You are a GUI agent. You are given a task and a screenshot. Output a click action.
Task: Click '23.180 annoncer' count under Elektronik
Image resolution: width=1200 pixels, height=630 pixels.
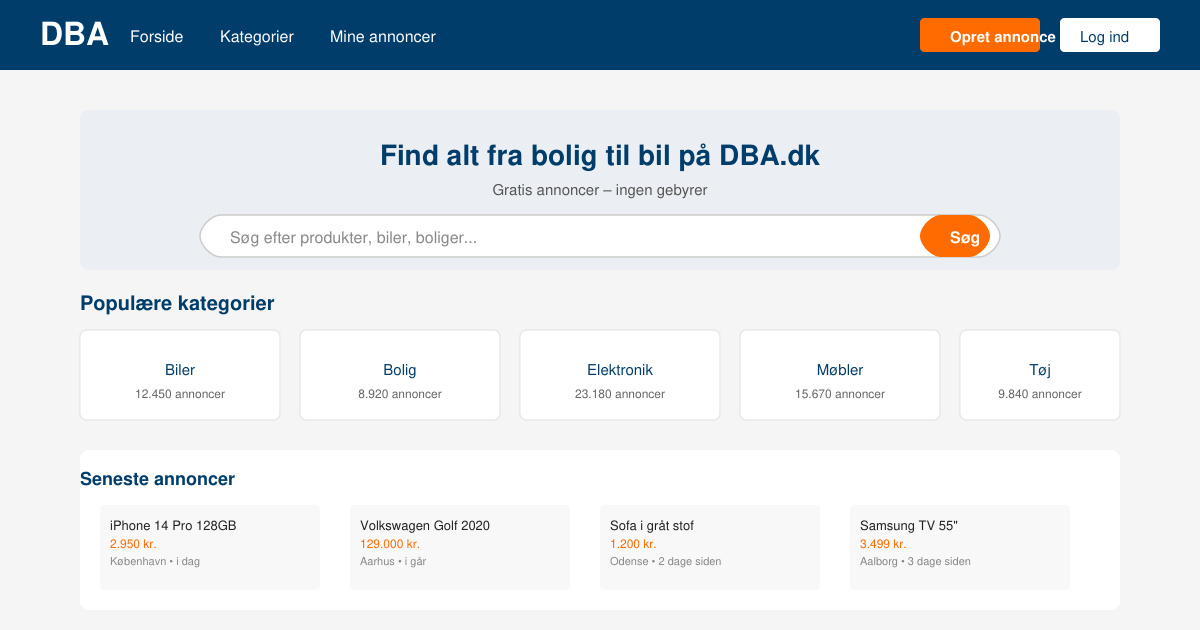coord(620,394)
